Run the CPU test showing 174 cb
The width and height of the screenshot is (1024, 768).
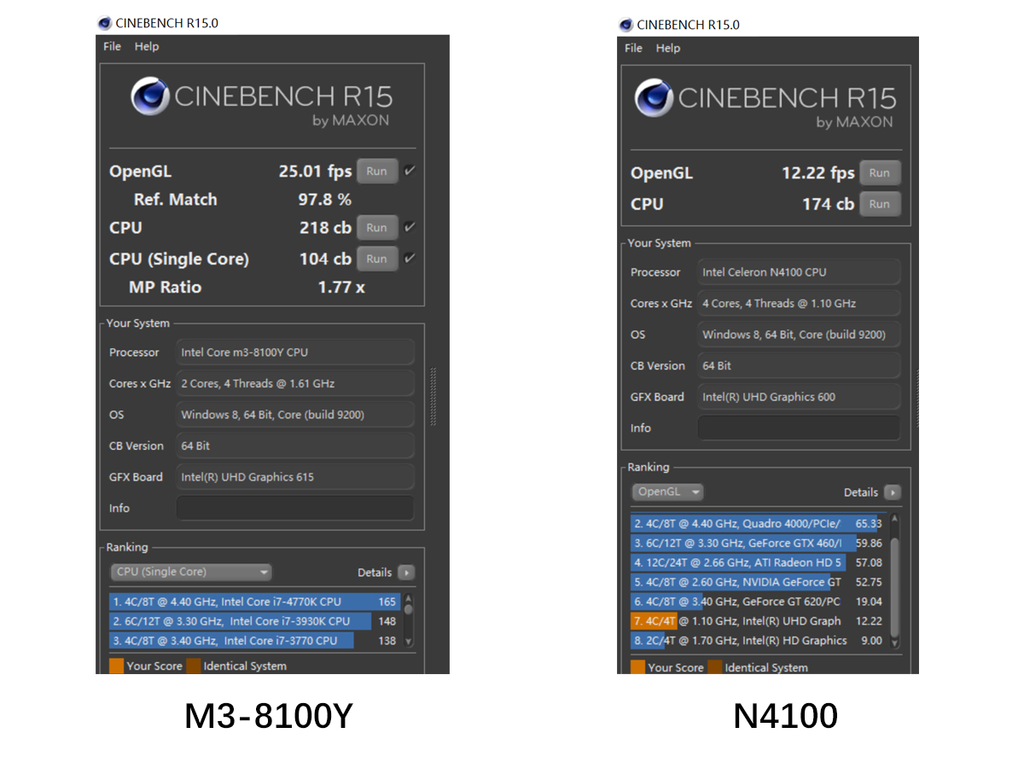pyautogui.click(x=880, y=204)
